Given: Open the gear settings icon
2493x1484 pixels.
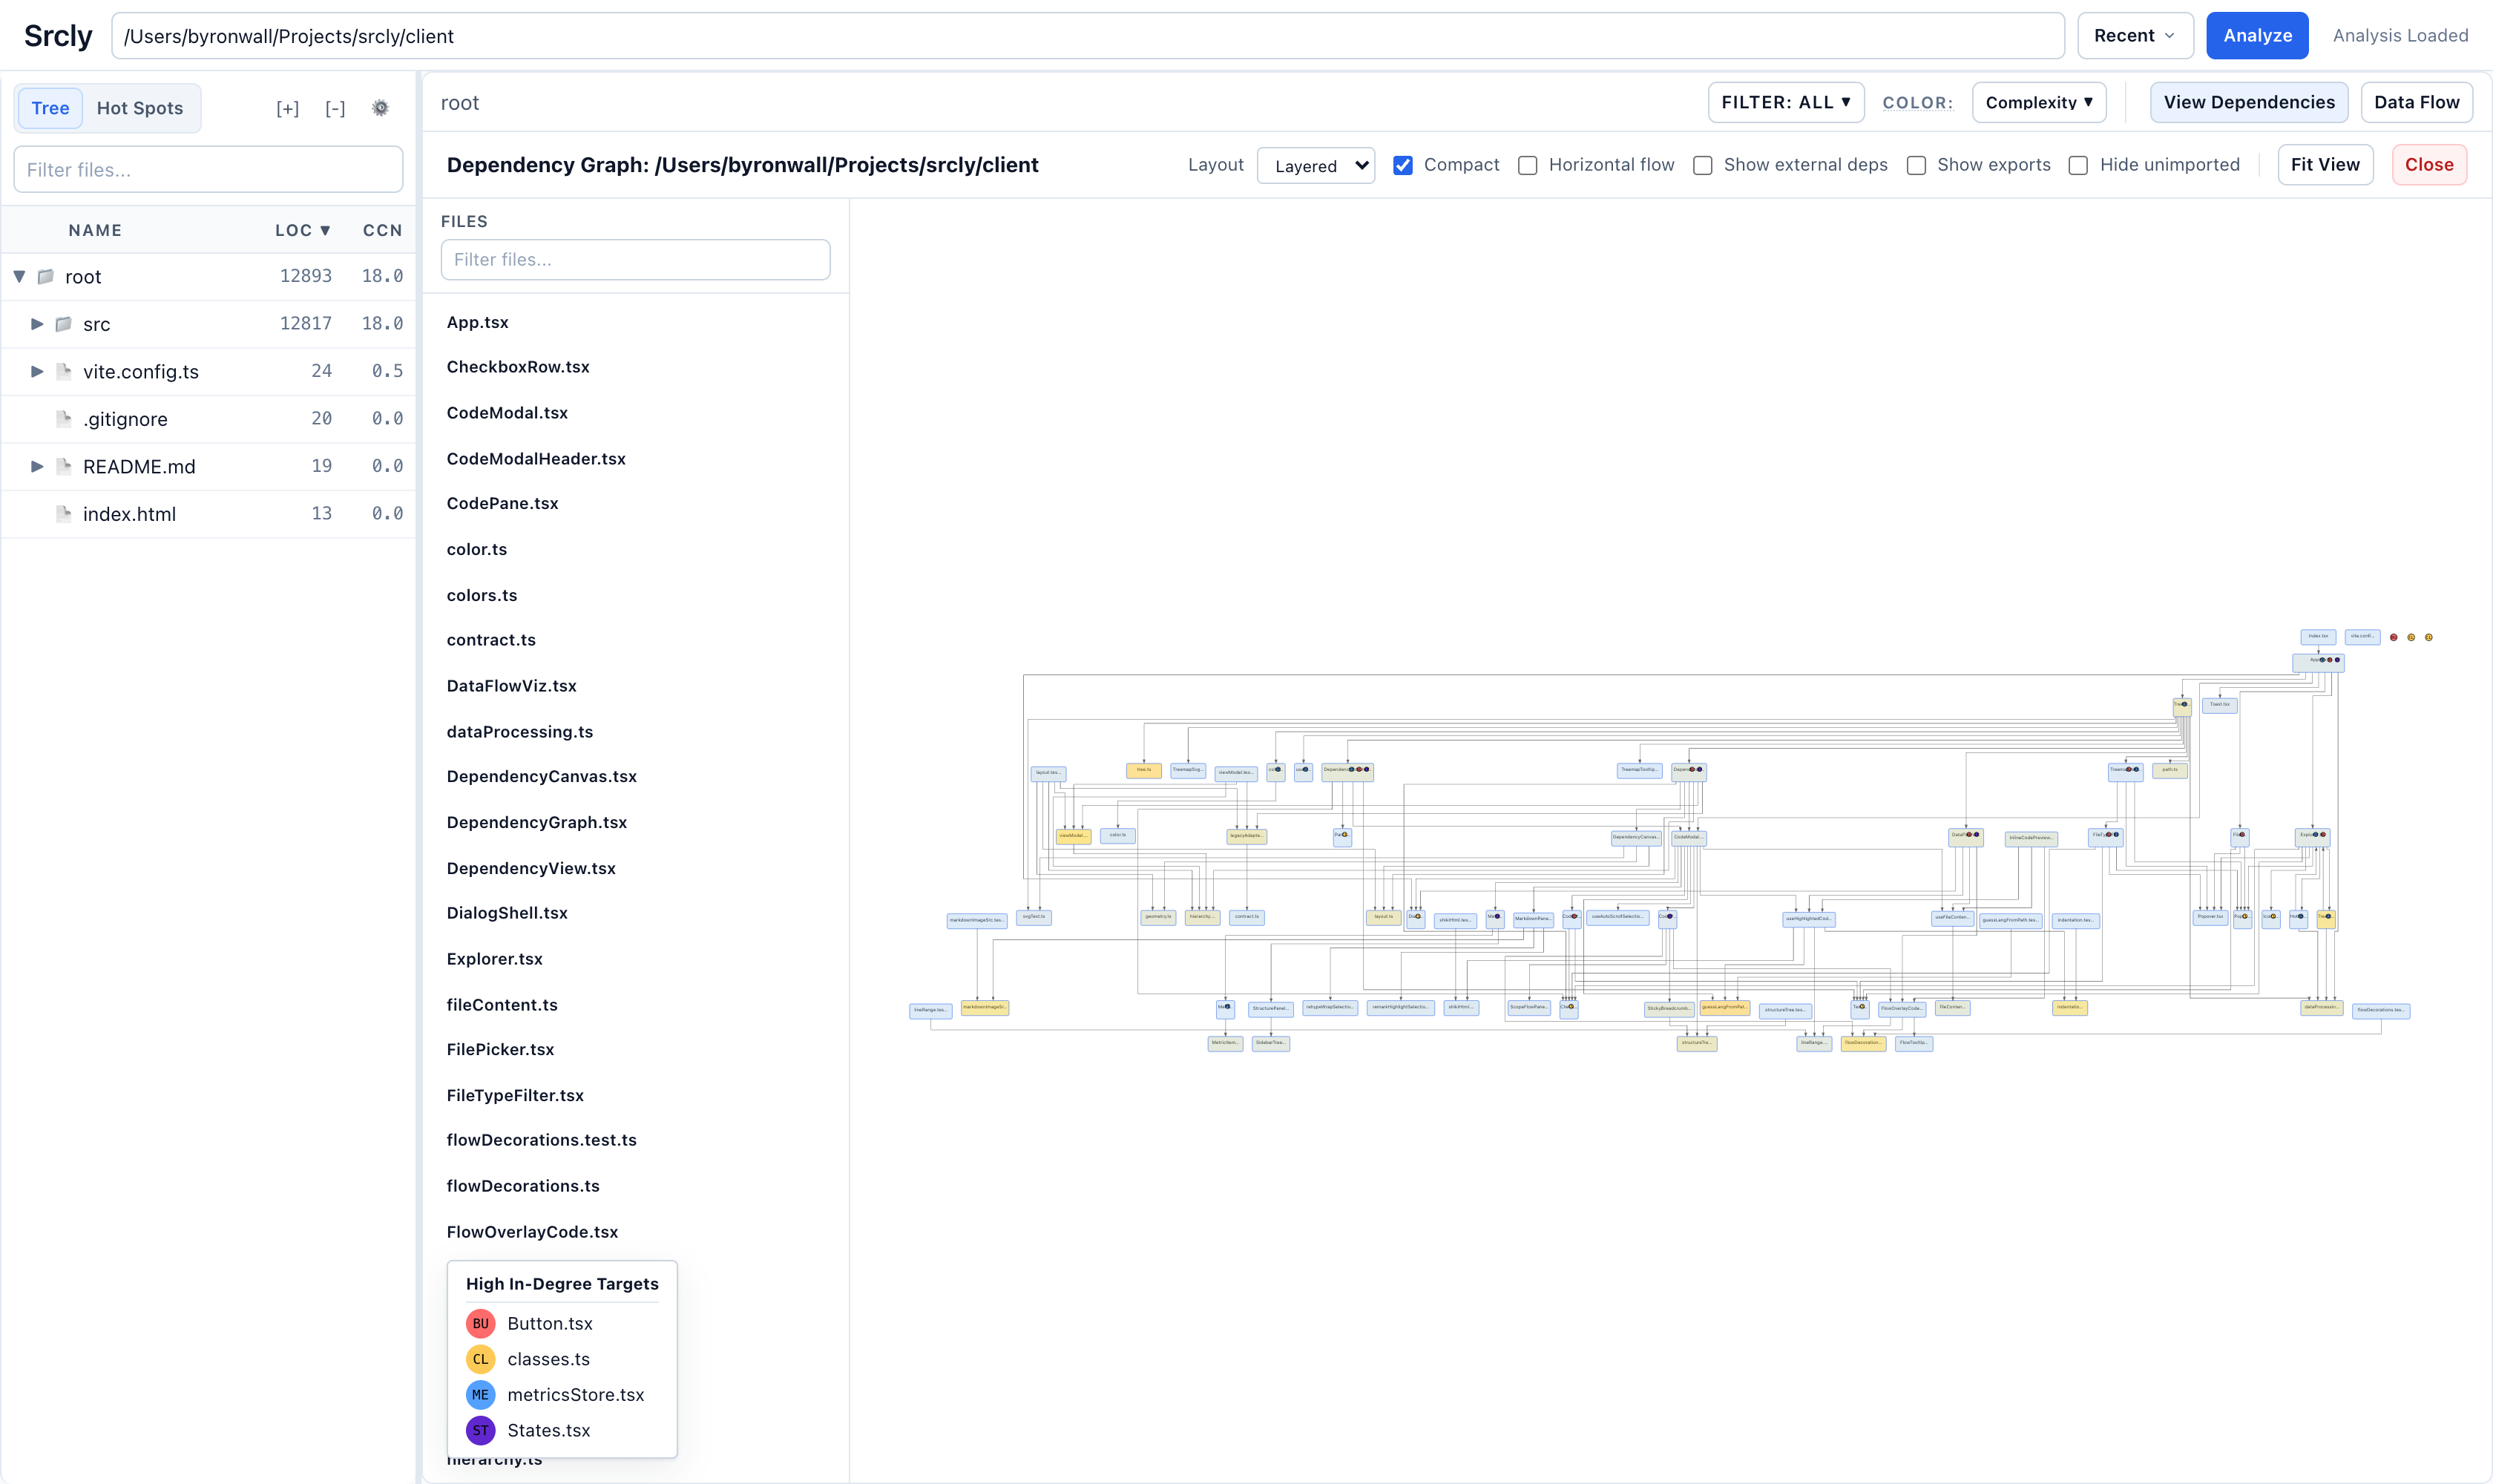Looking at the screenshot, I should point(380,108).
